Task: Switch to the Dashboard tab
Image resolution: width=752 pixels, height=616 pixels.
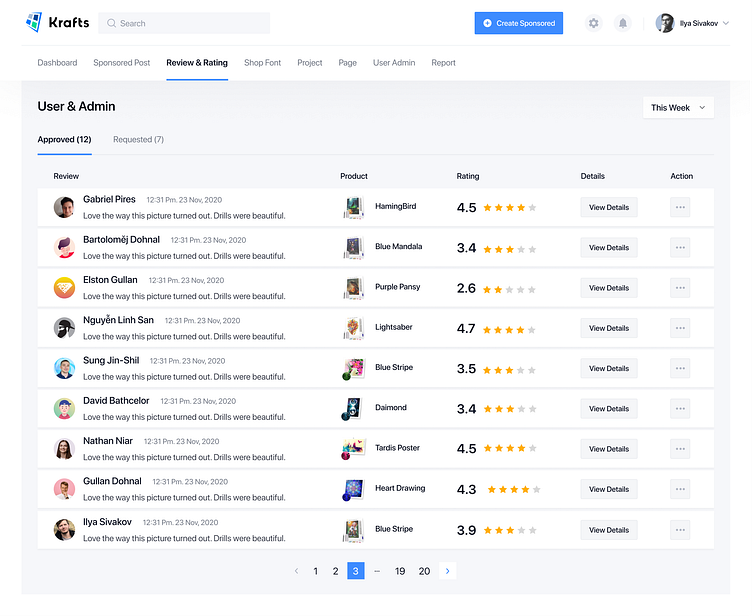Action: tap(57, 63)
